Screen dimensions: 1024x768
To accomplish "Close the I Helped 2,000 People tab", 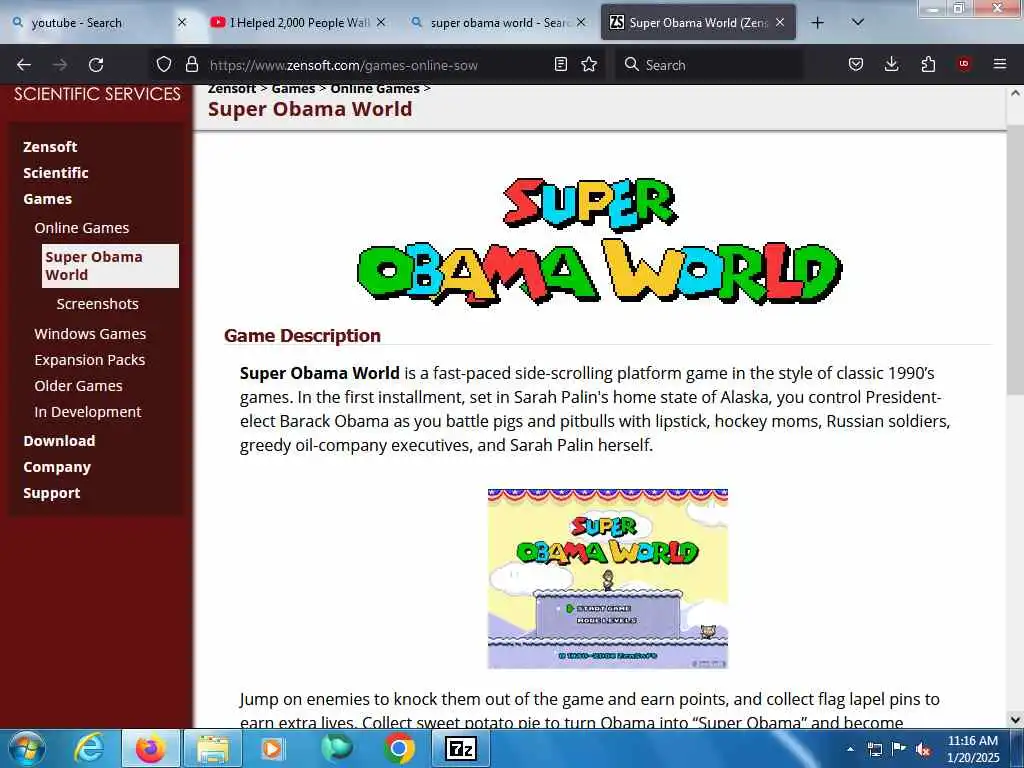I will point(381,23).
